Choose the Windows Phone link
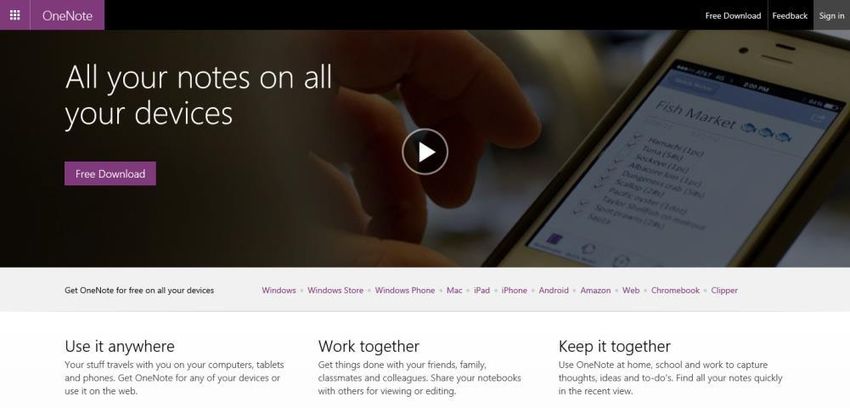This screenshot has width=850, height=408. (405, 290)
